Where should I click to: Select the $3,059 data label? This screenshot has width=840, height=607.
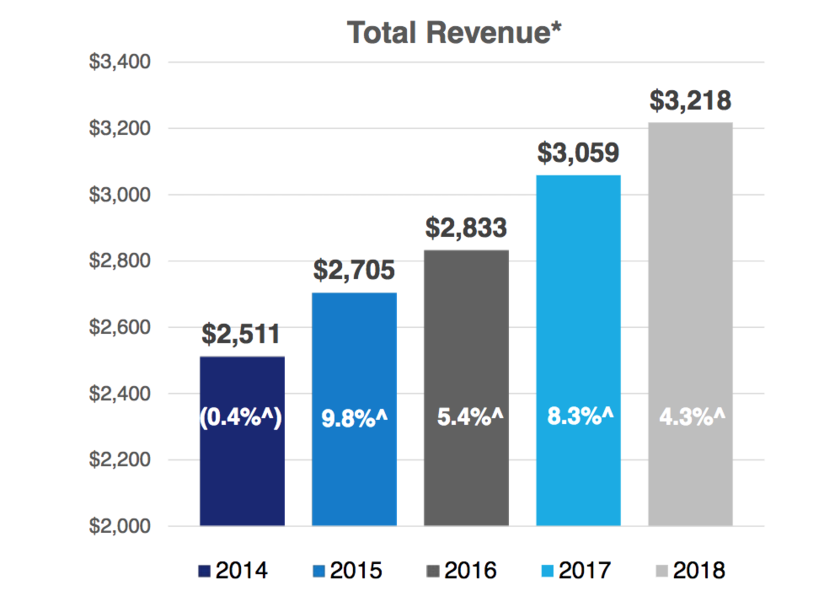[x=578, y=153]
